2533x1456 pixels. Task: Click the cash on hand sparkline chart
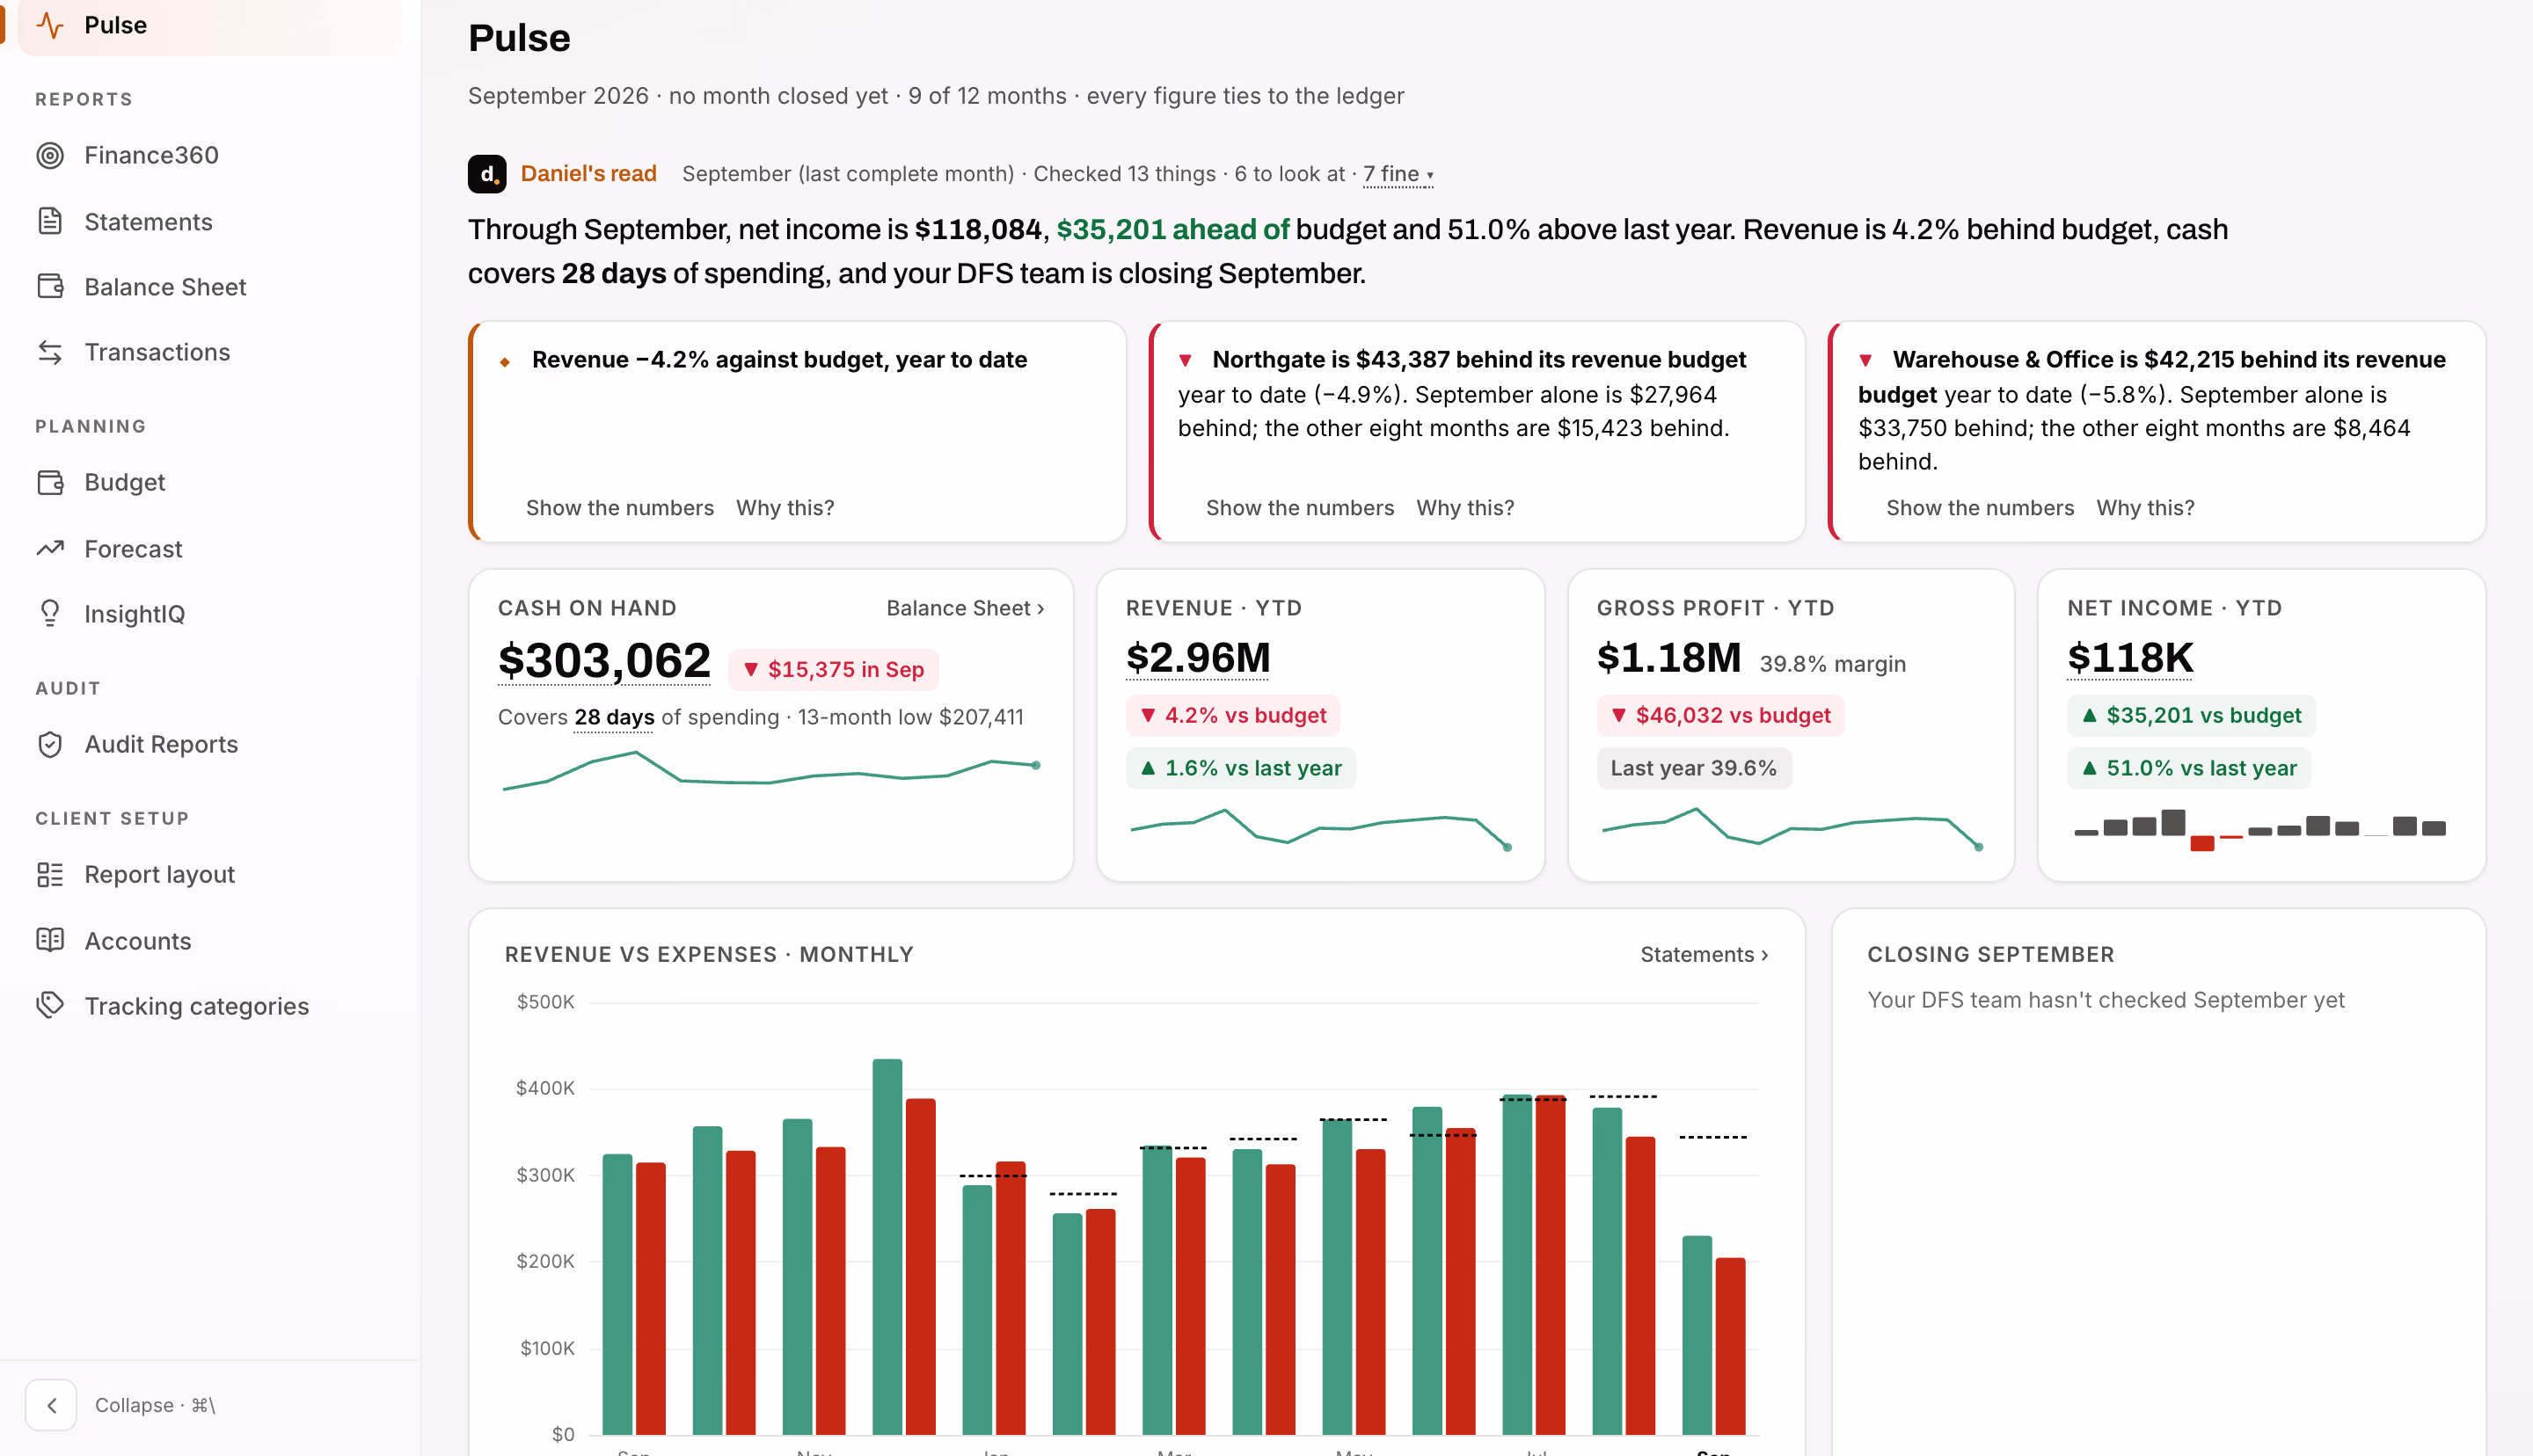[770, 770]
